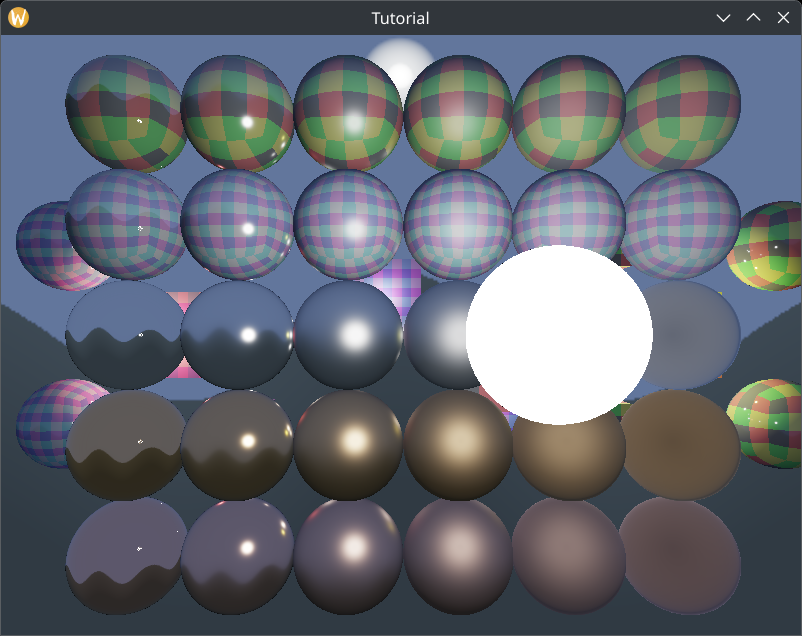Click the chevron-up maximize icon
This screenshot has height=636, width=802.
(x=753, y=17)
